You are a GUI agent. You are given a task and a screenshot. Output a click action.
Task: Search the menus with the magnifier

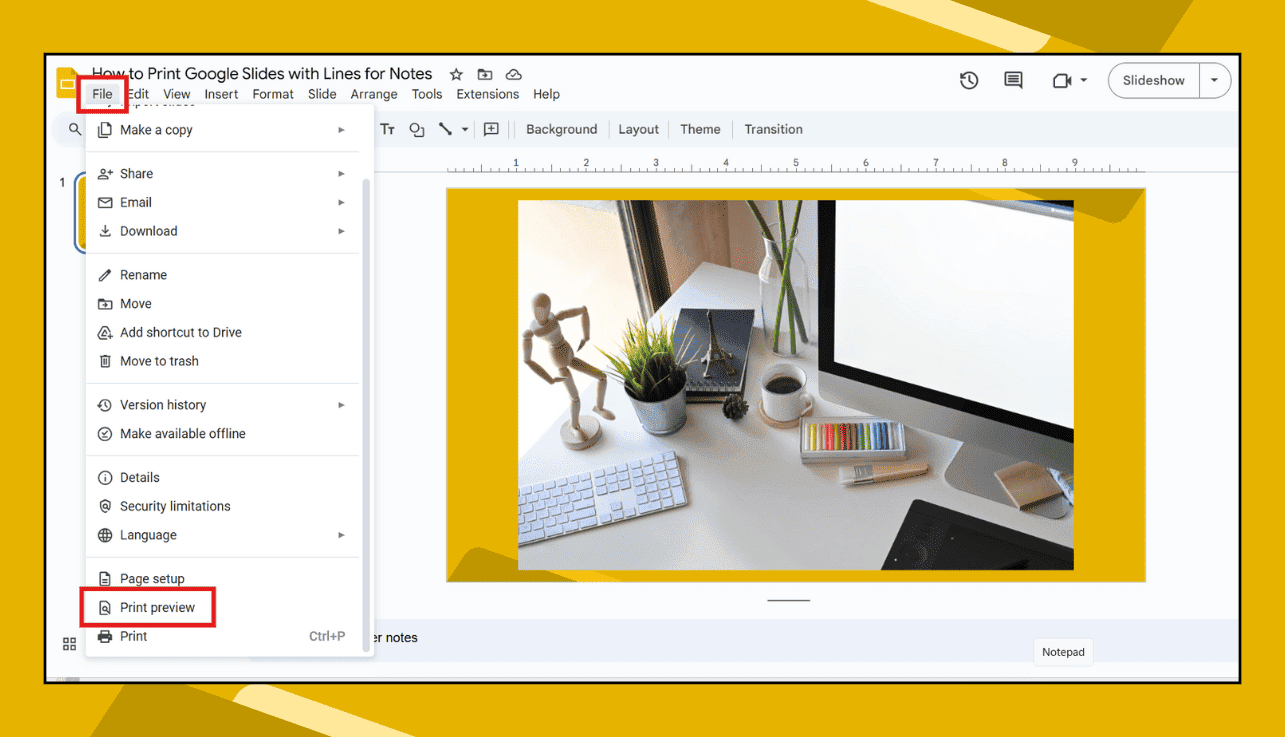[x=74, y=129]
